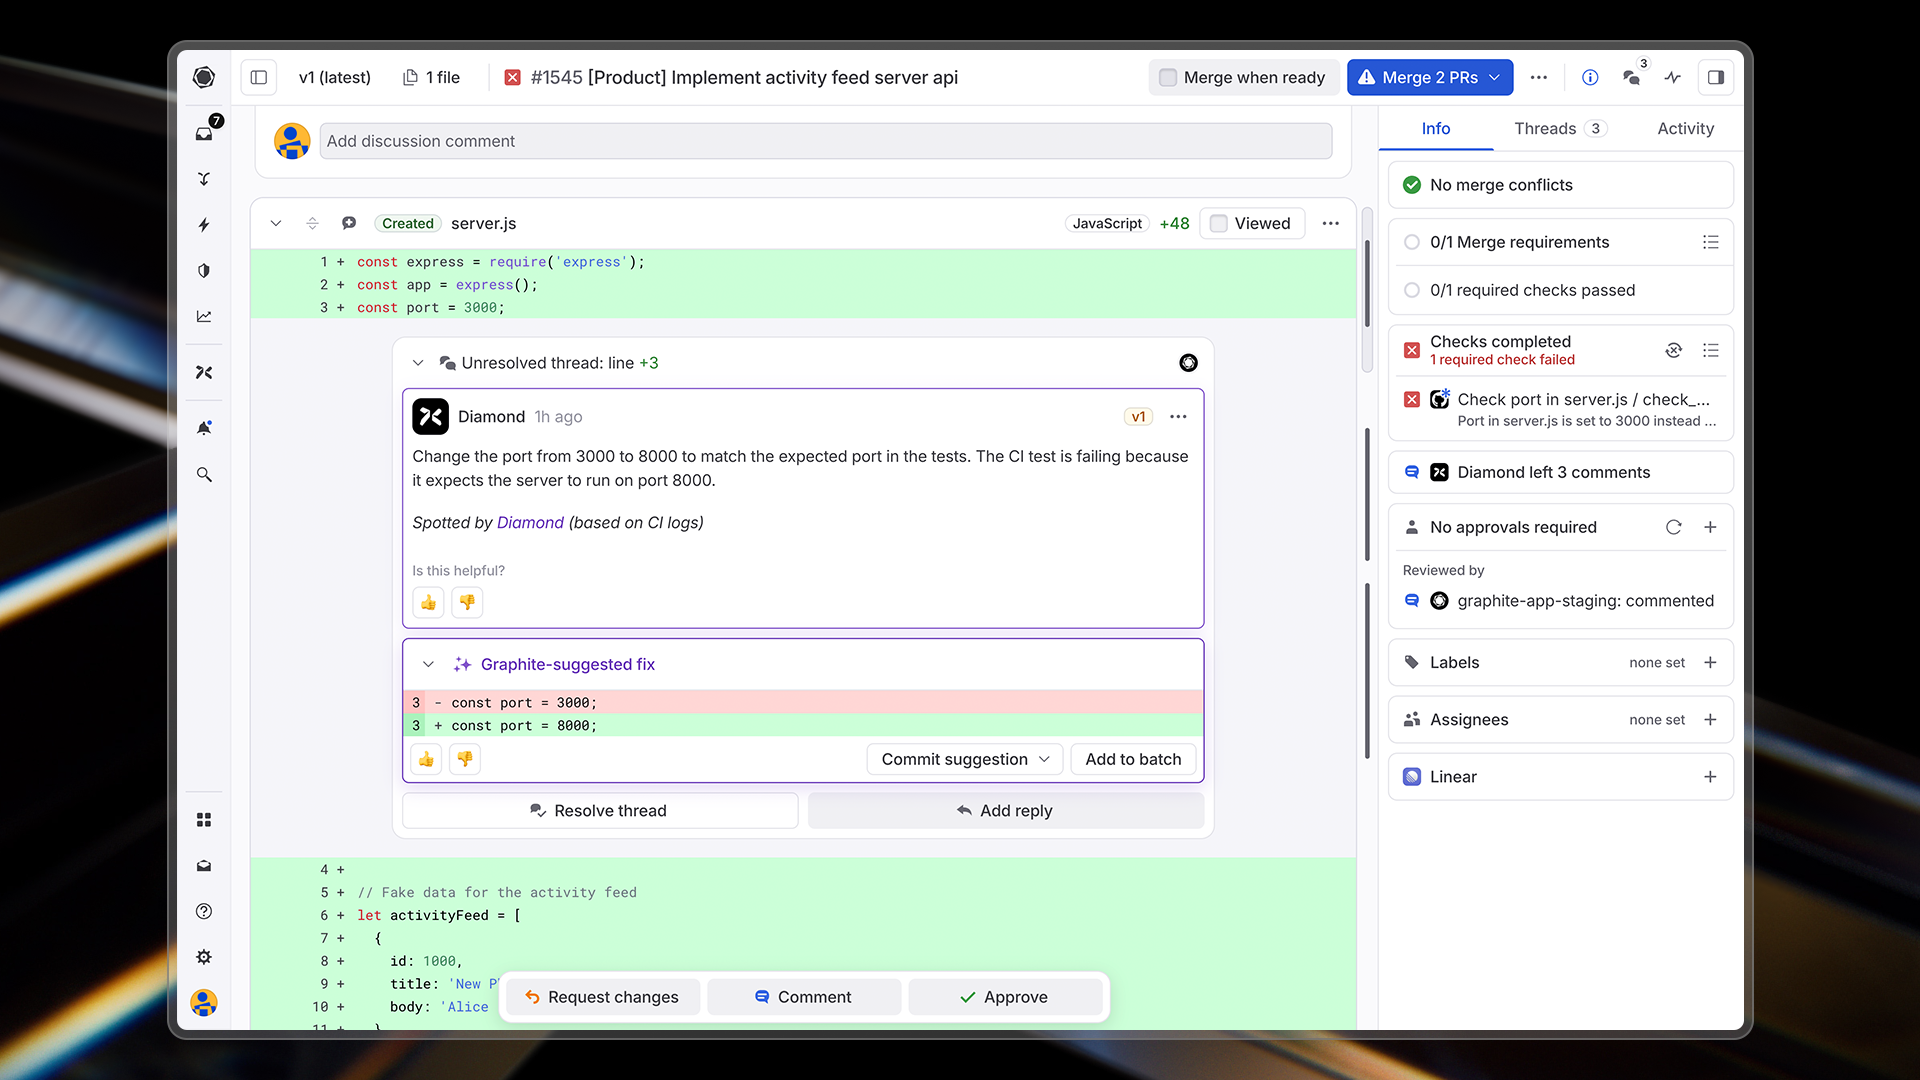The width and height of the screenshot is (1920, 1080).
Task: Open the notifications bell sidebar icon
Action: pos(204,428)
